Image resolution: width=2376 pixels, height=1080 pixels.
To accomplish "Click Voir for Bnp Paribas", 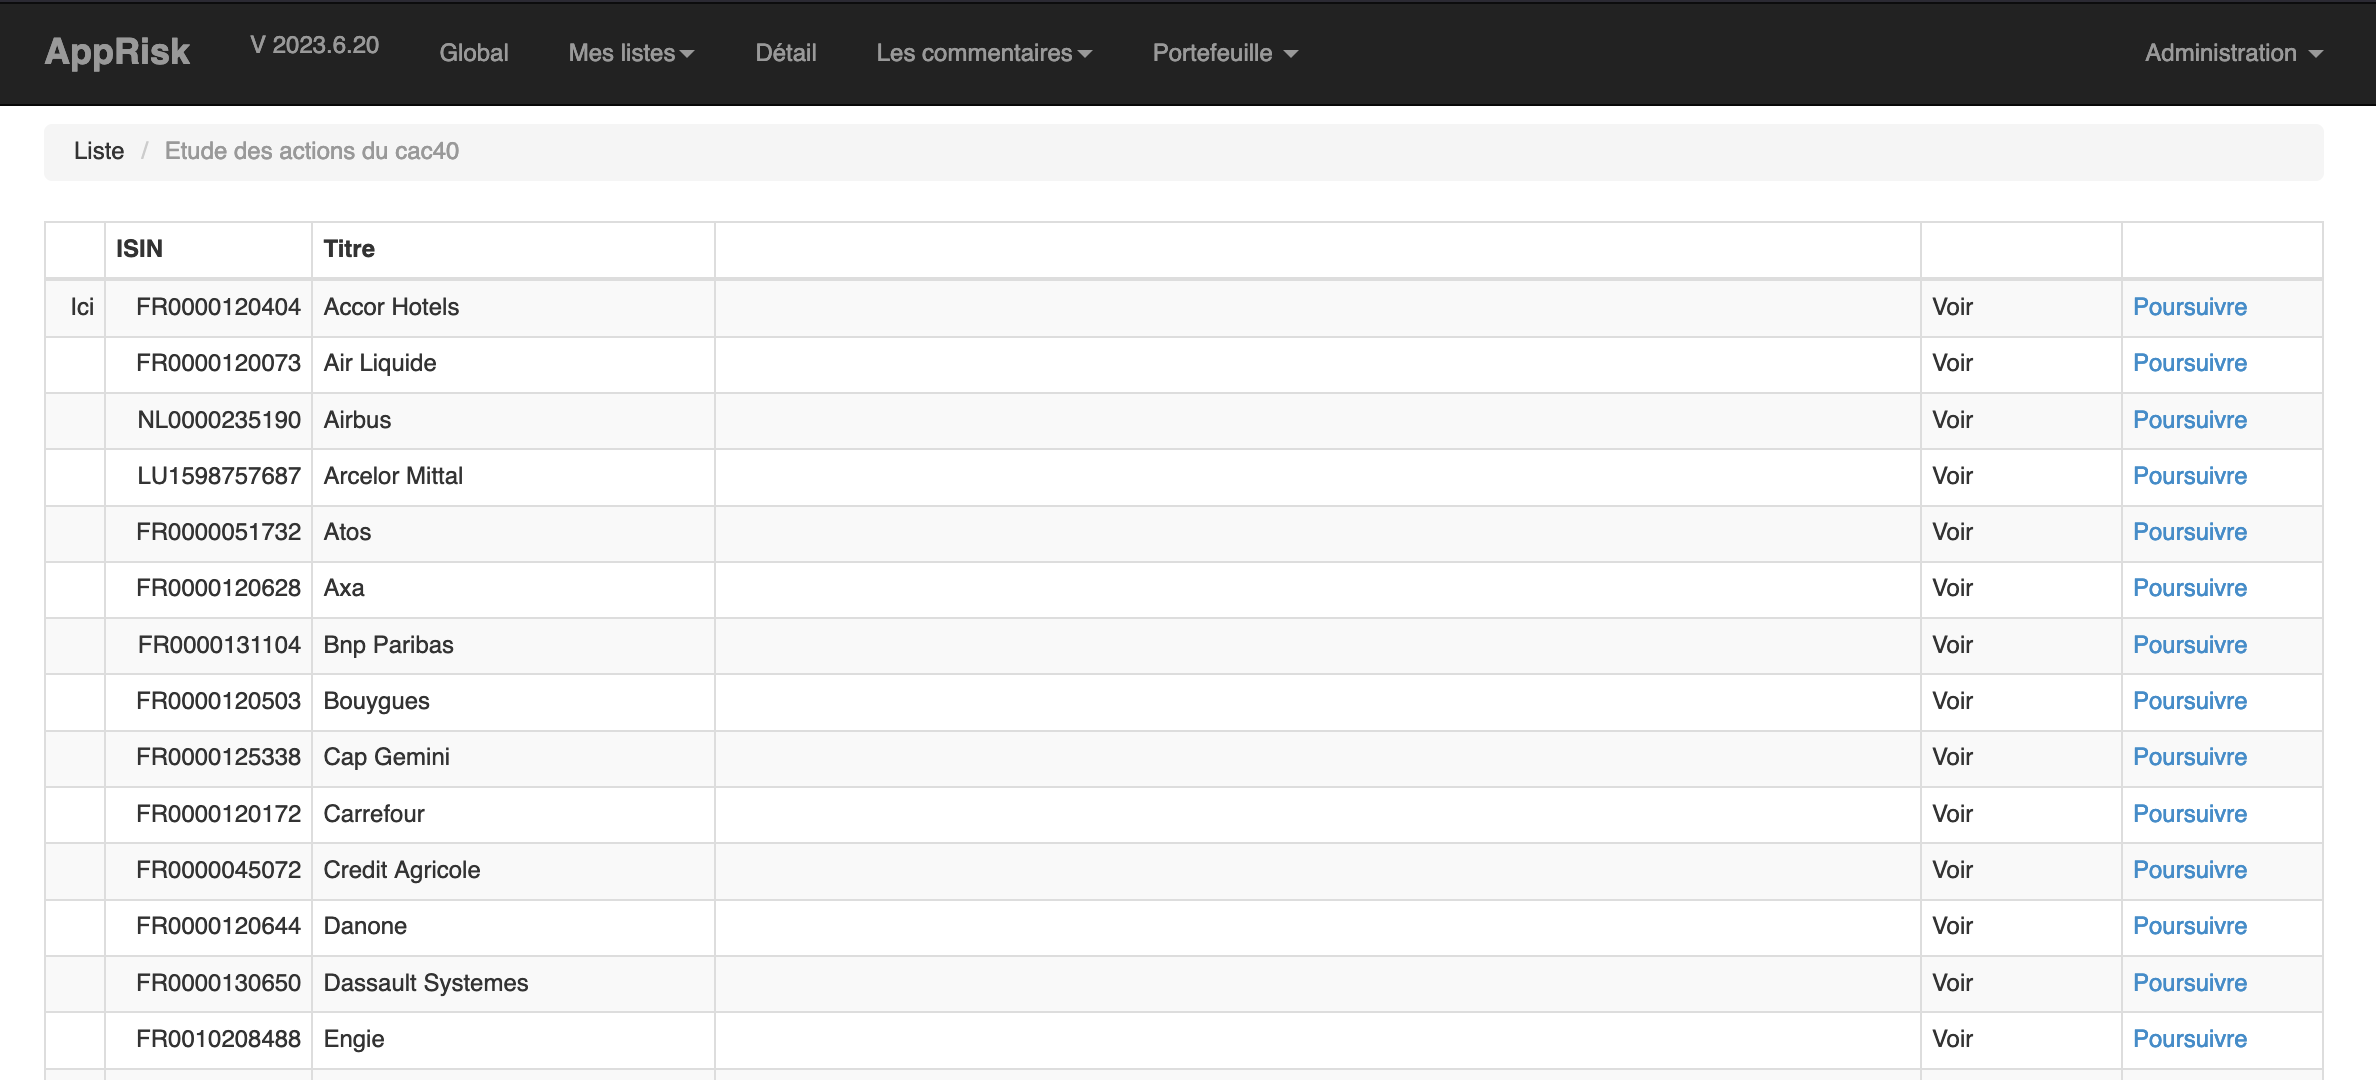I will pyautogui.click(x=1952, y=645).
